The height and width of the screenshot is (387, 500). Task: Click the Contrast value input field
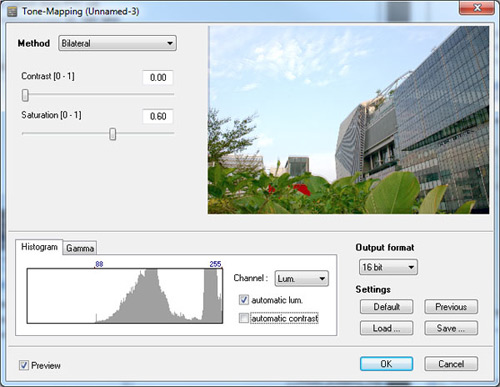point(158,77)
